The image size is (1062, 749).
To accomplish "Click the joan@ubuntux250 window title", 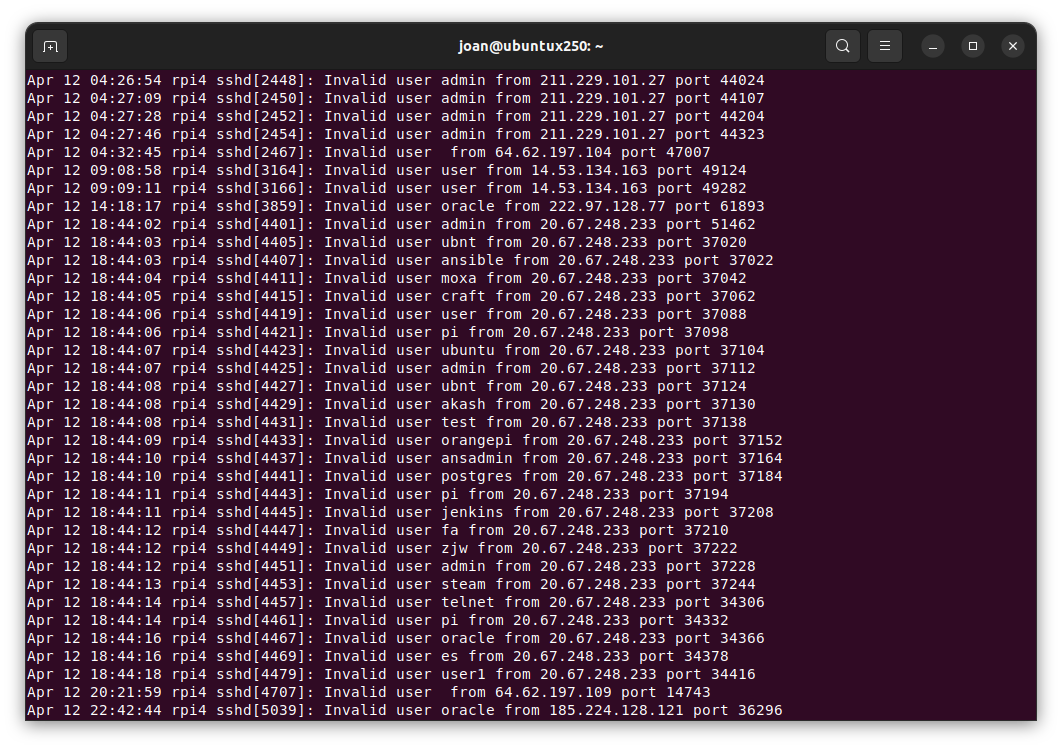I will click(530, 46).
